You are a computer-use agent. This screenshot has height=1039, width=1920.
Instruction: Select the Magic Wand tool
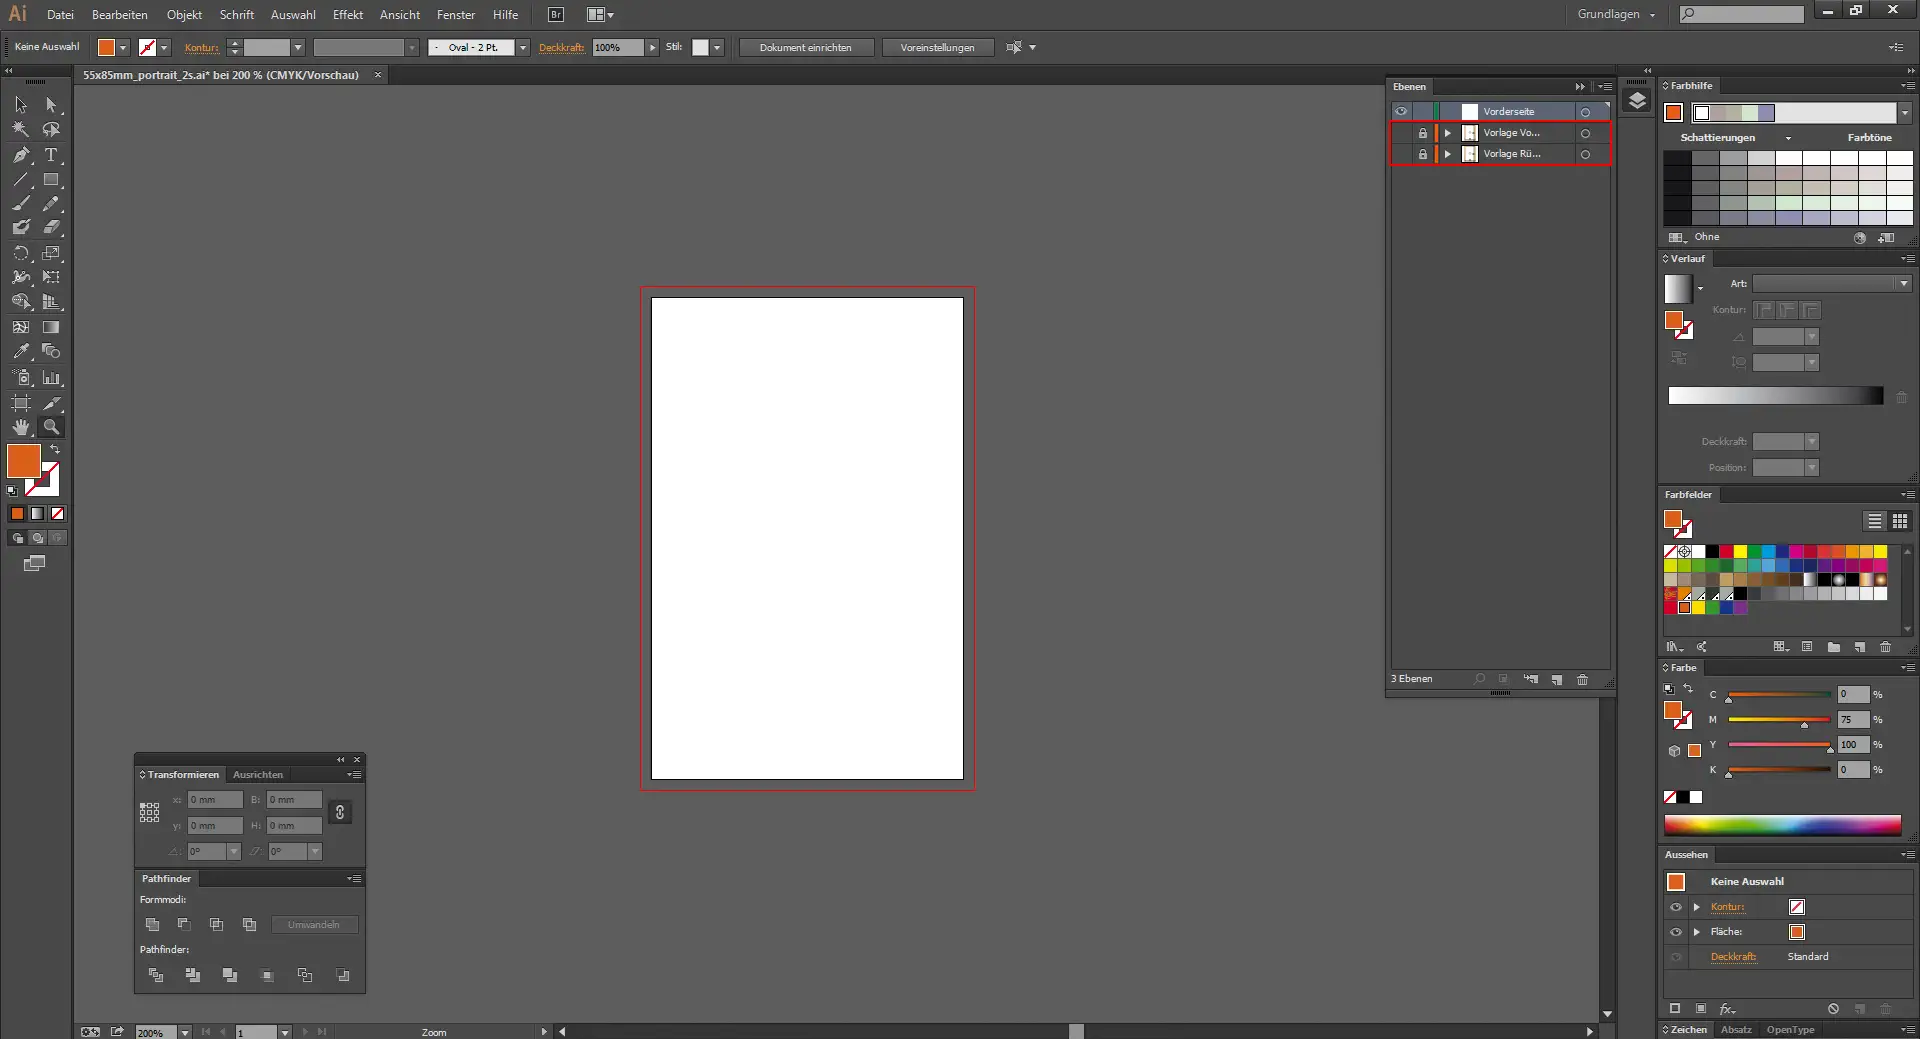point(21,130)
